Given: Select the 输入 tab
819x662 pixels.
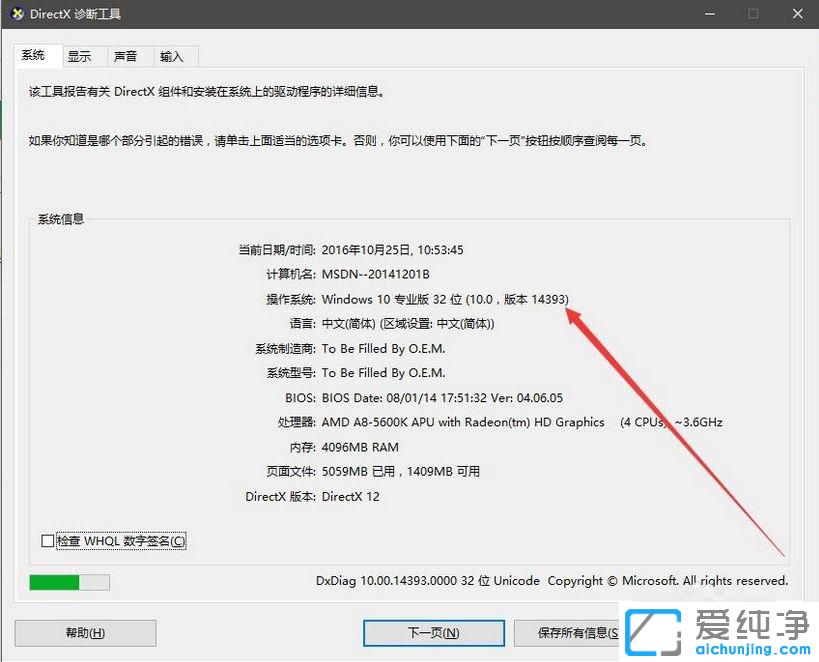Looking at the screenshot, I should coord(173,55).
